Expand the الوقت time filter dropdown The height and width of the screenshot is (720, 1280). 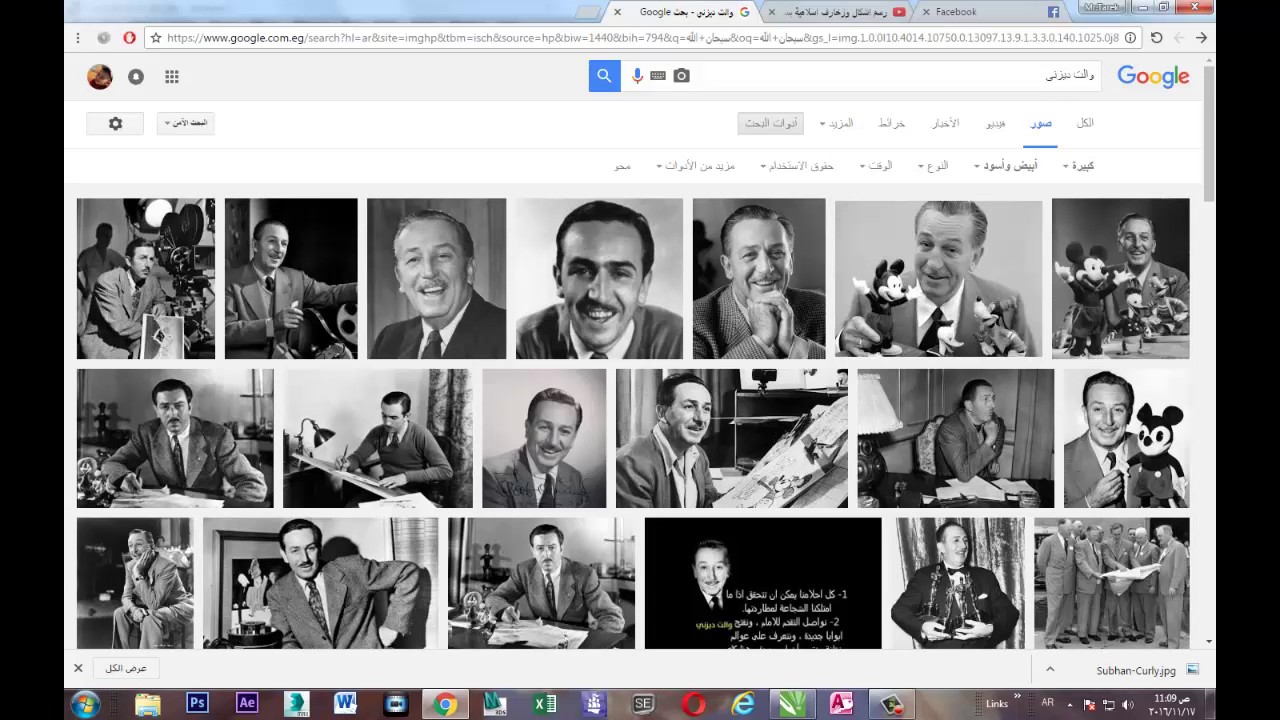876,166
